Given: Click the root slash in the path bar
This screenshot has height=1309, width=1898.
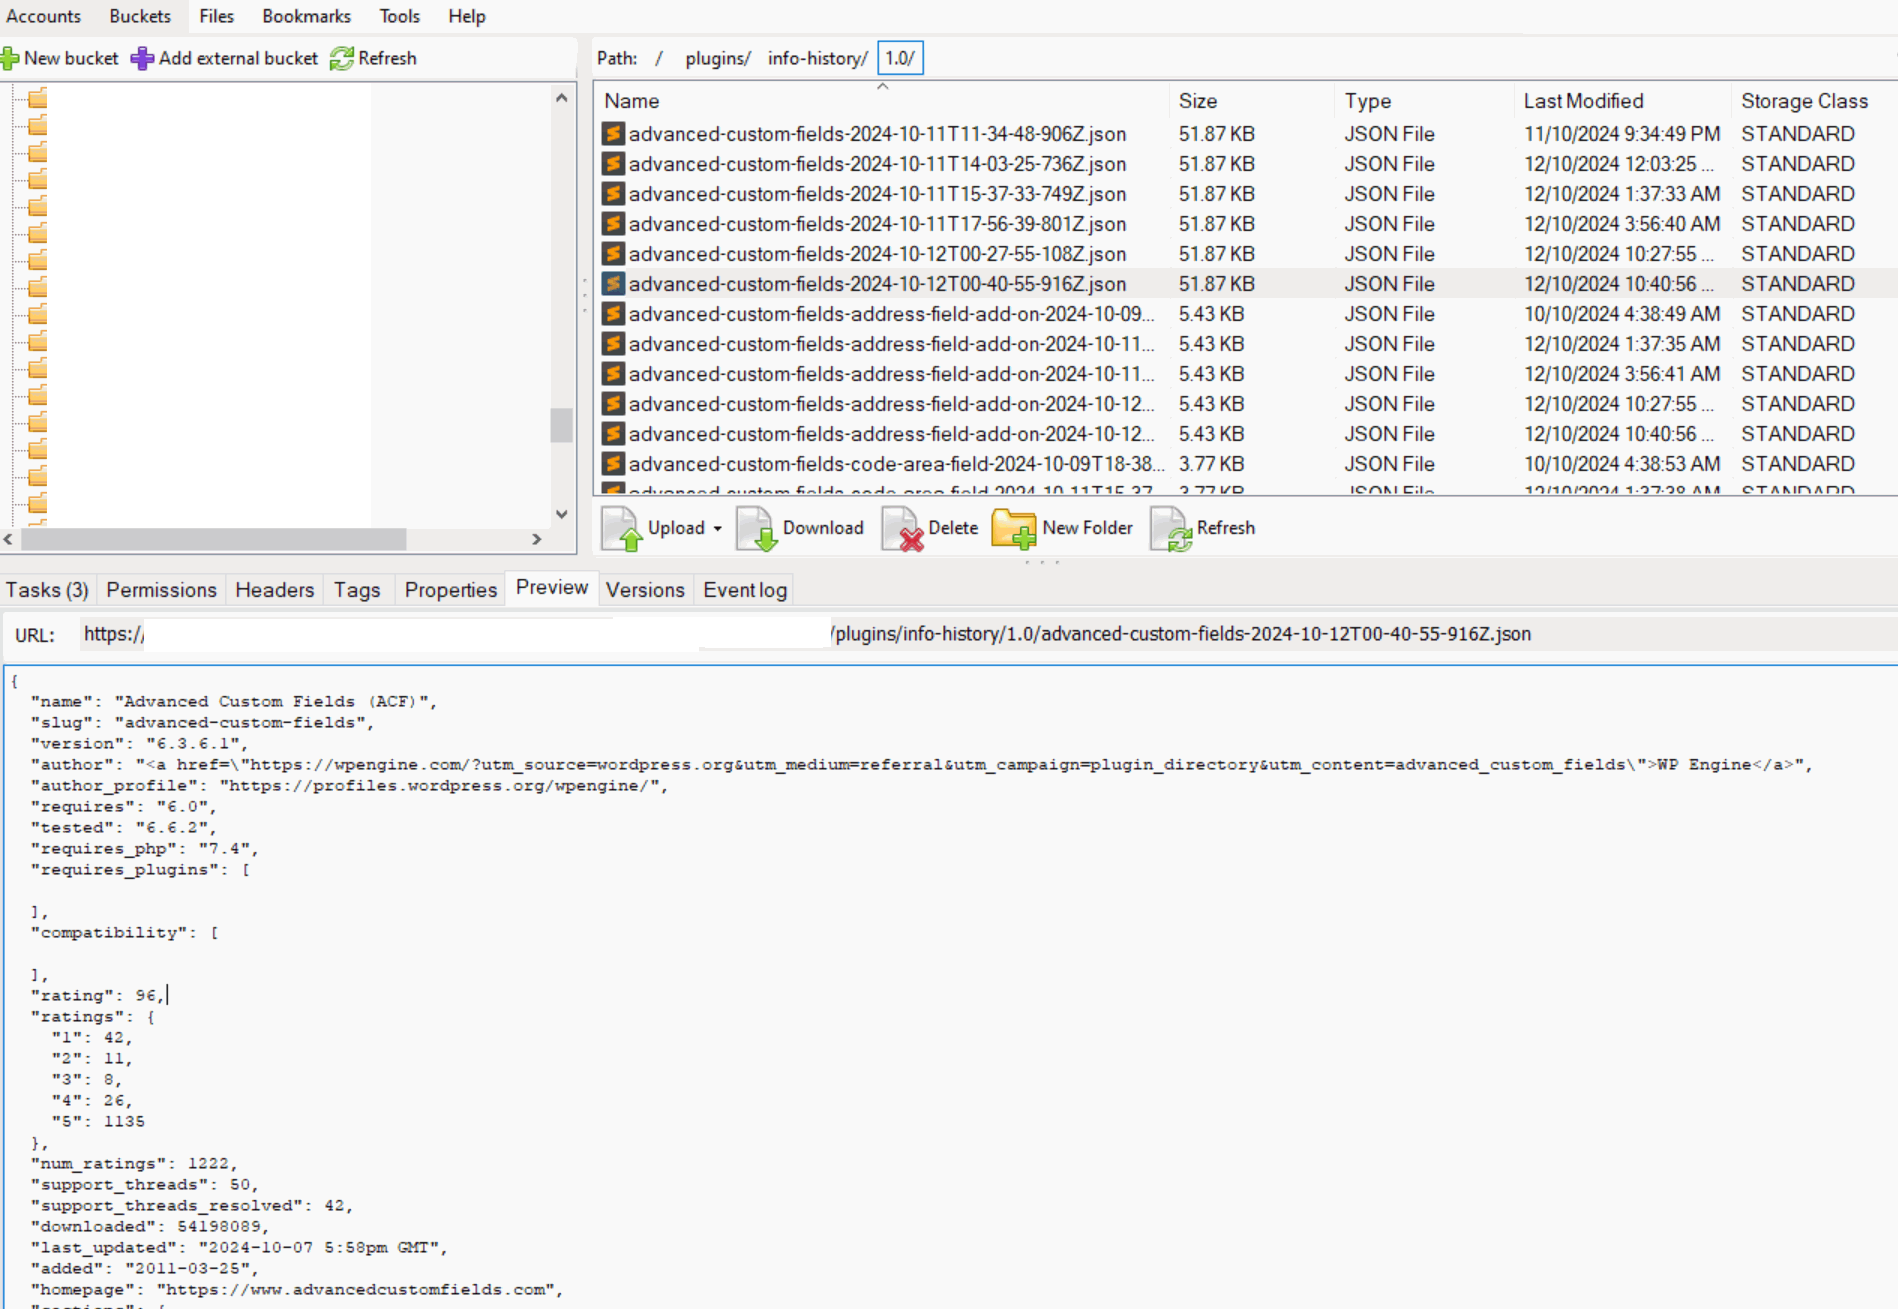Looking at the screenshot, I should (659, 58).
